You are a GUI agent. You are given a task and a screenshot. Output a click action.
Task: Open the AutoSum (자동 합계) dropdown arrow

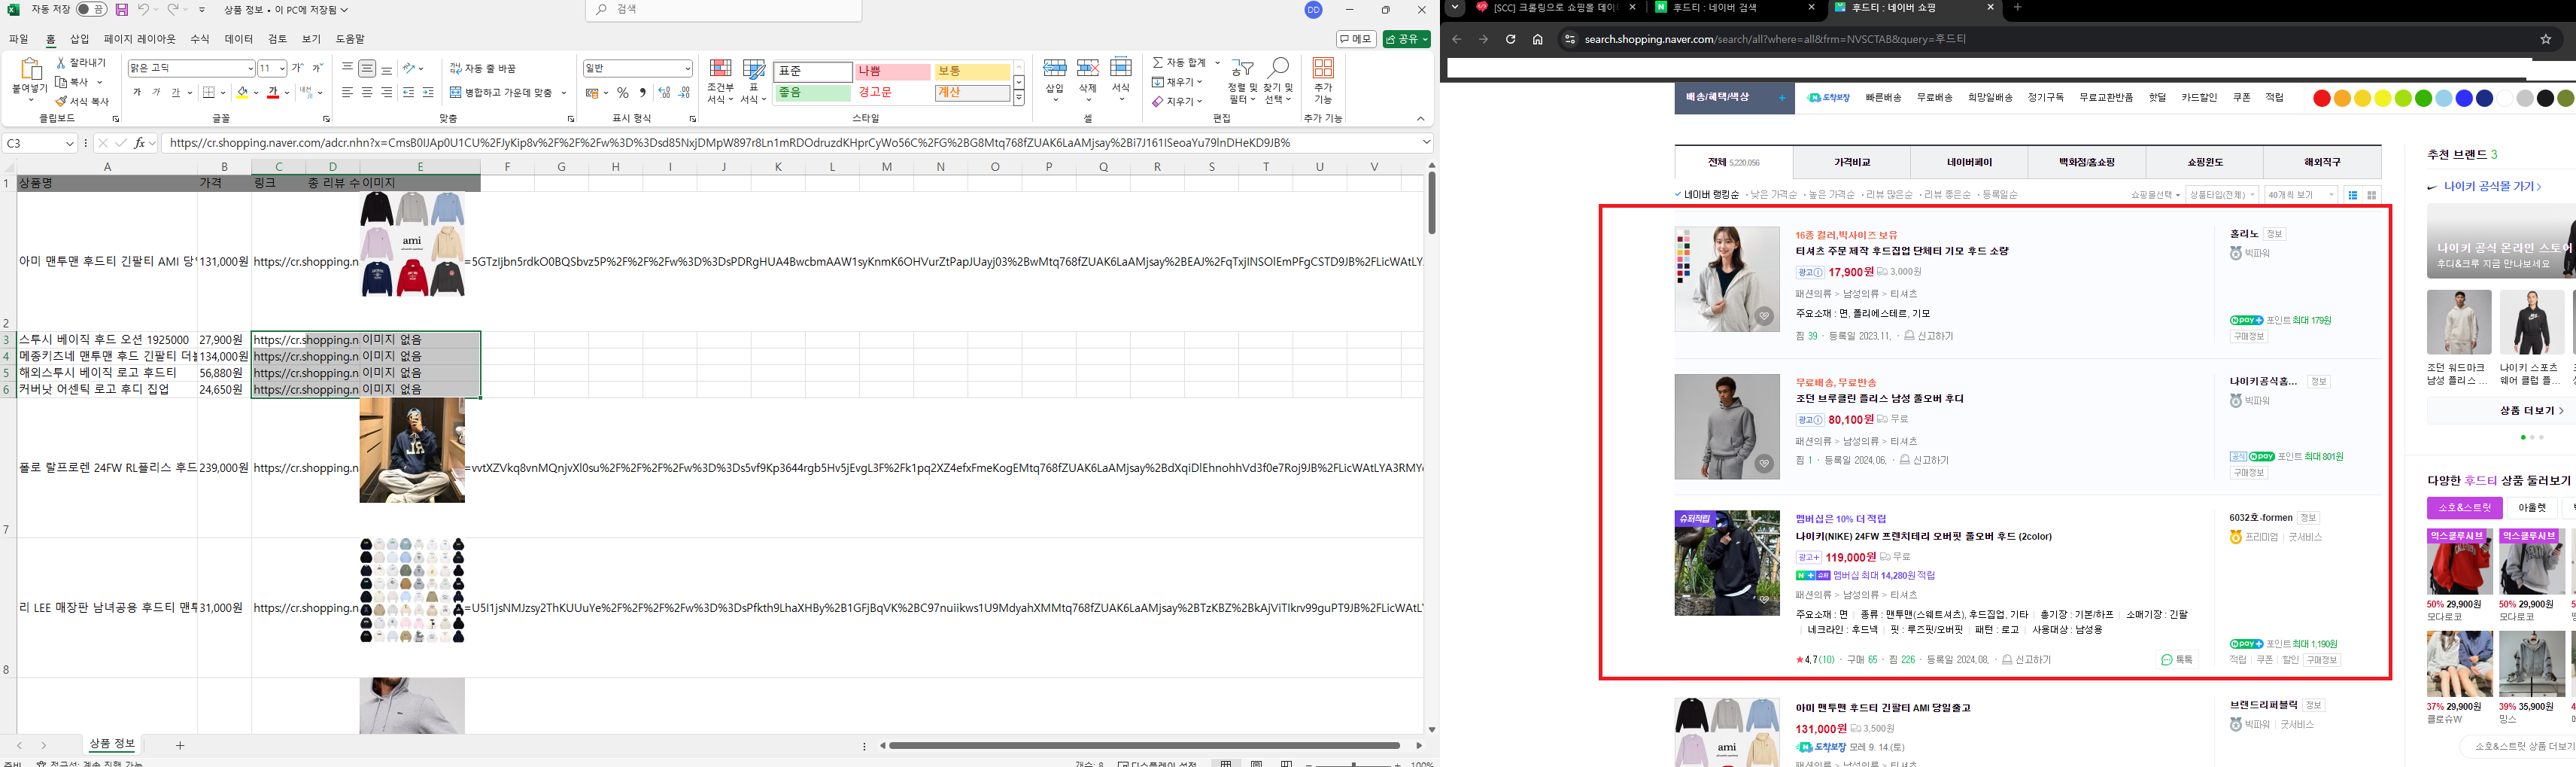(x=1217, y=63)
